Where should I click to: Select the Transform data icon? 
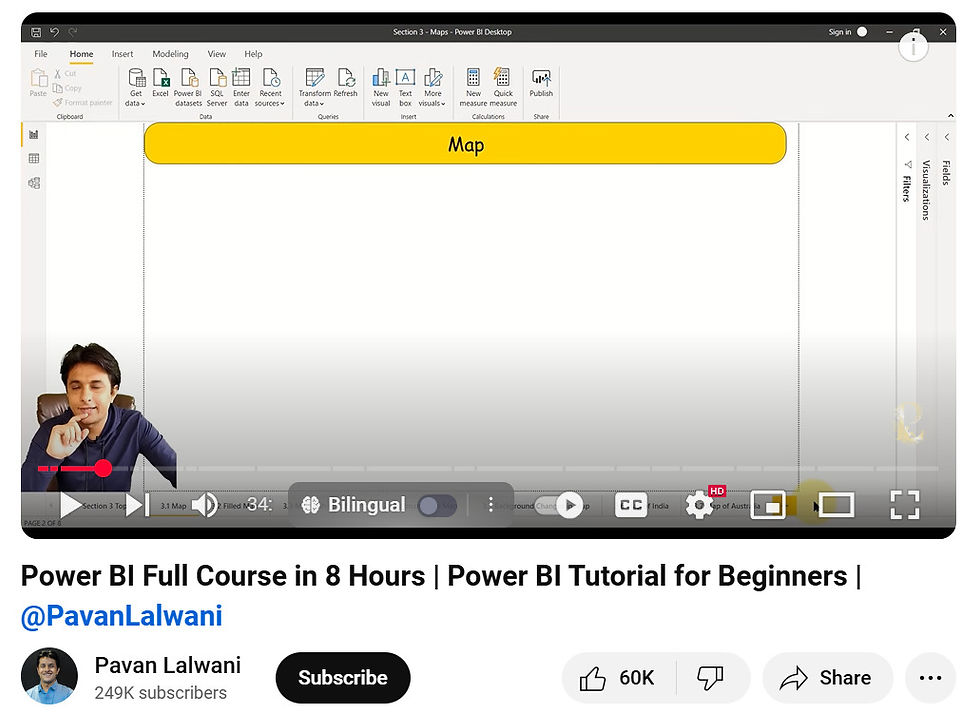pyautogui.click(x=315, y=78)
